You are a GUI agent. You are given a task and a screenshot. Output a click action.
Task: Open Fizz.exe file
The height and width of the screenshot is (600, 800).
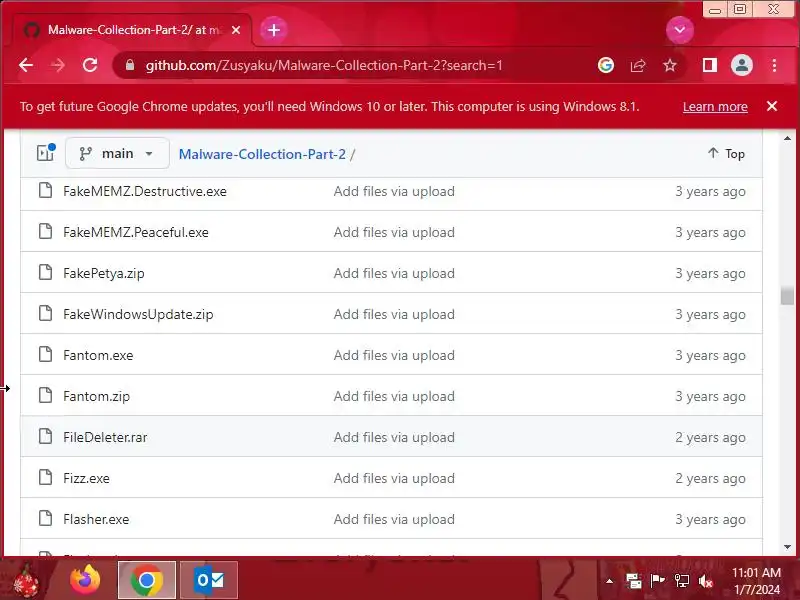point(86,478)
